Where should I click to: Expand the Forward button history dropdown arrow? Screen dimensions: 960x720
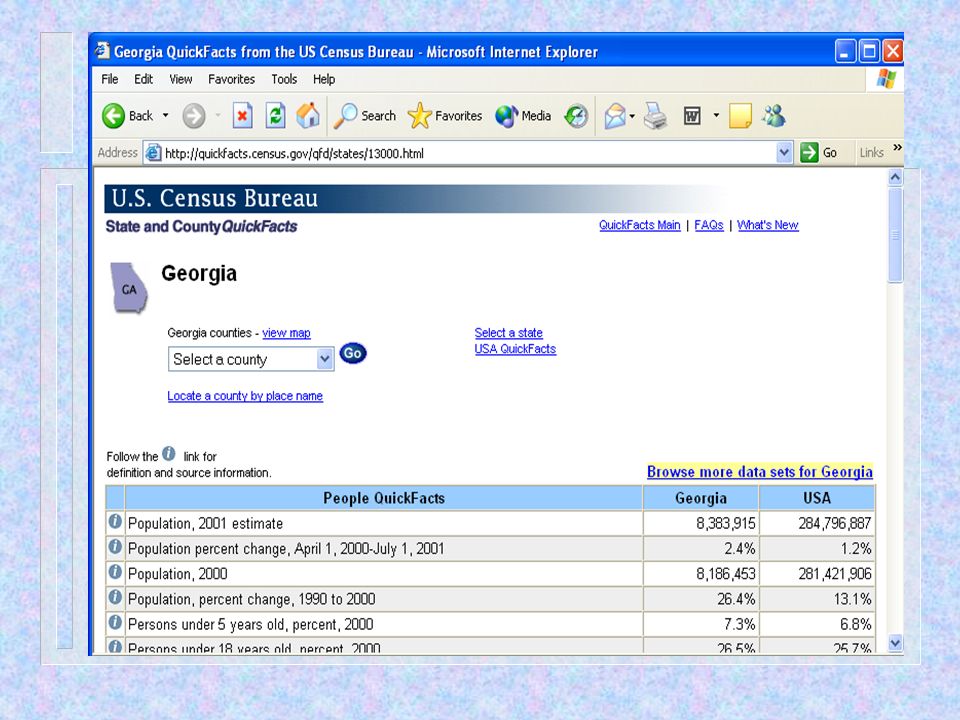[218, 116]
